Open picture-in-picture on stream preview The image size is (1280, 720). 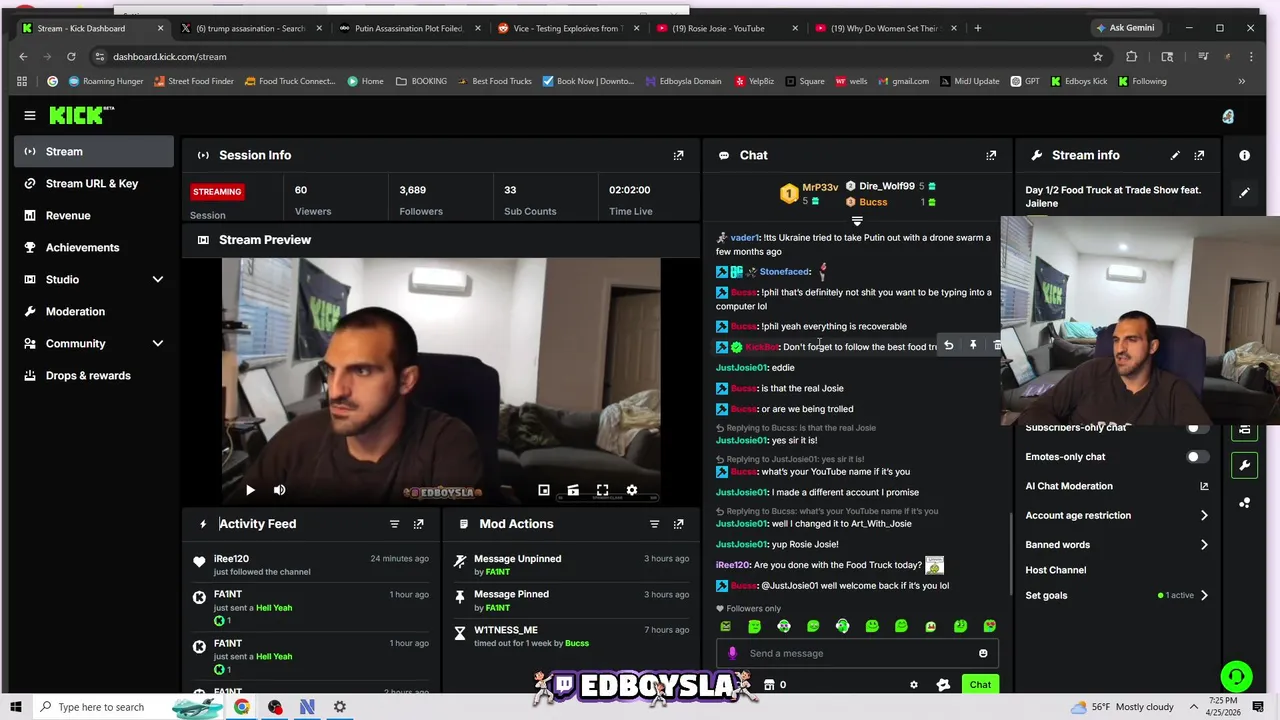click(543, 490)
